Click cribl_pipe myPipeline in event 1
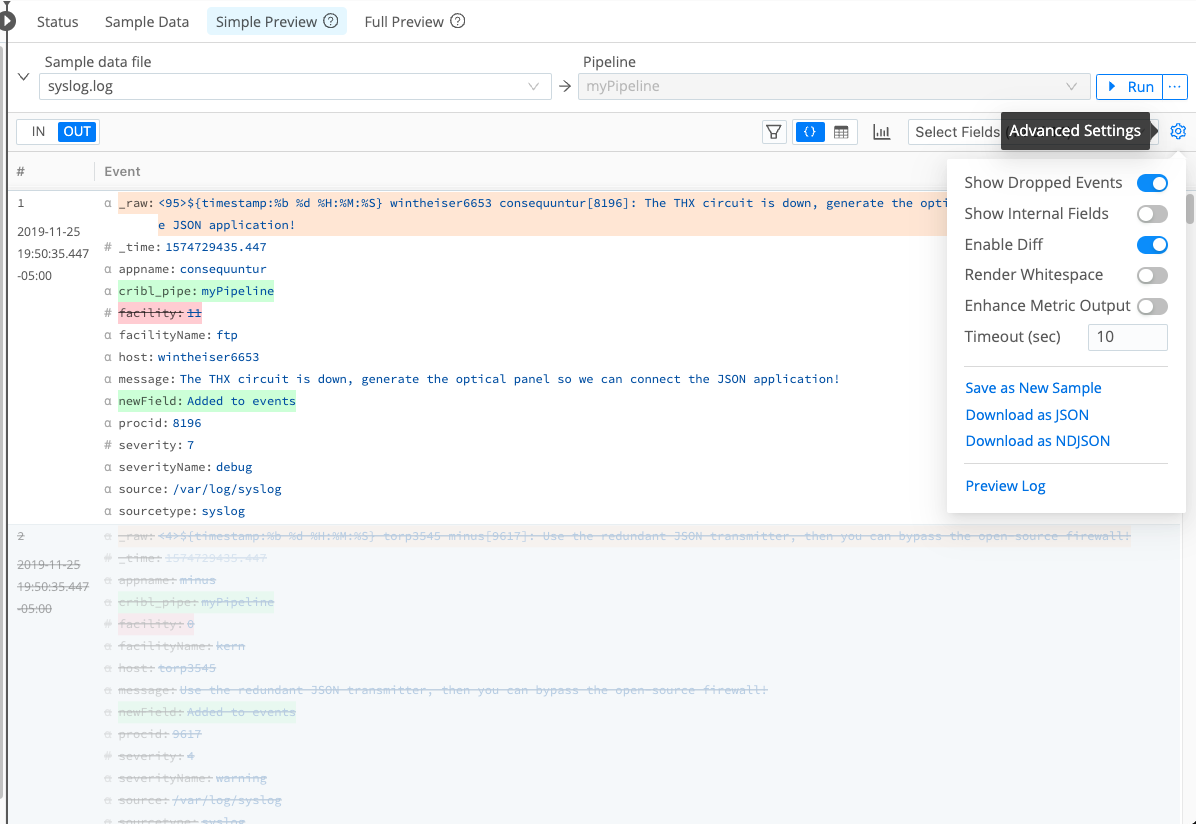The image size is (1196, 824). tap(196, 291)
